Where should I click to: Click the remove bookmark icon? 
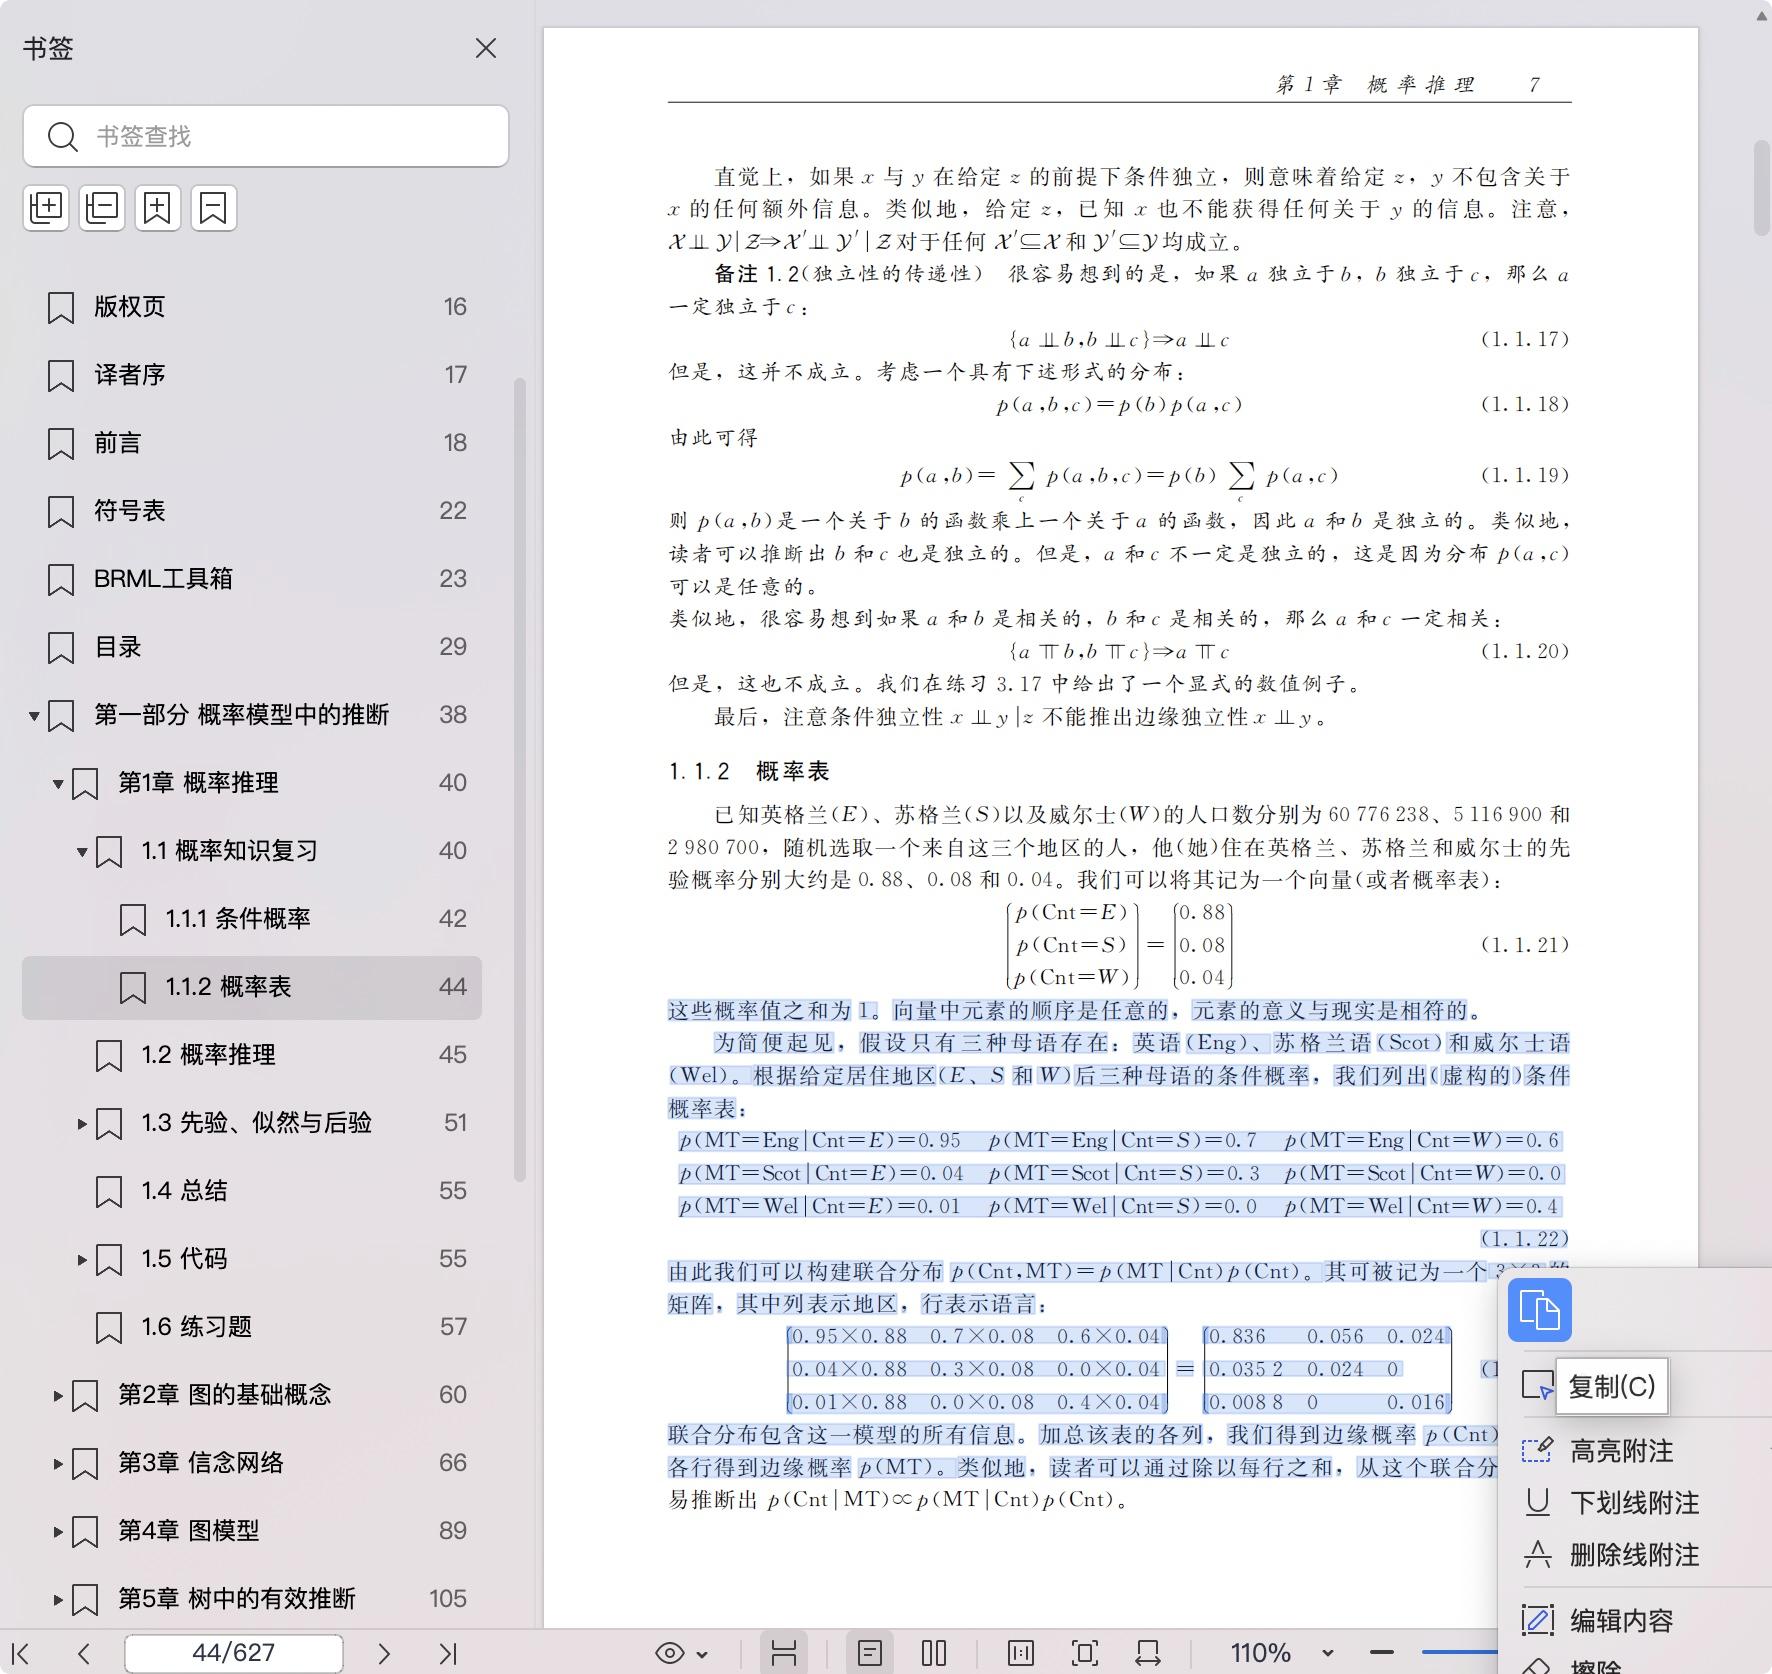(x=214, y=207)
